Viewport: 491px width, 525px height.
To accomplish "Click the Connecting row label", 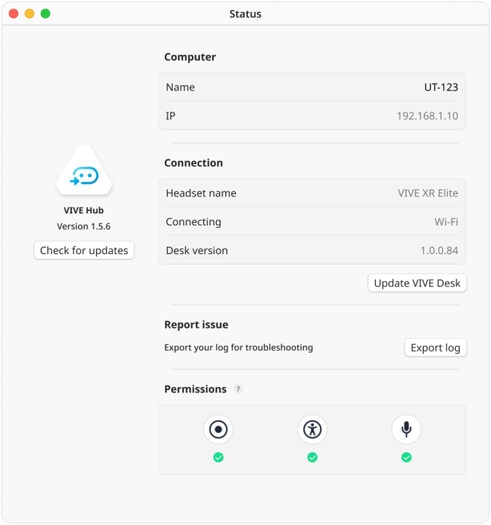I will click(193, 222).
